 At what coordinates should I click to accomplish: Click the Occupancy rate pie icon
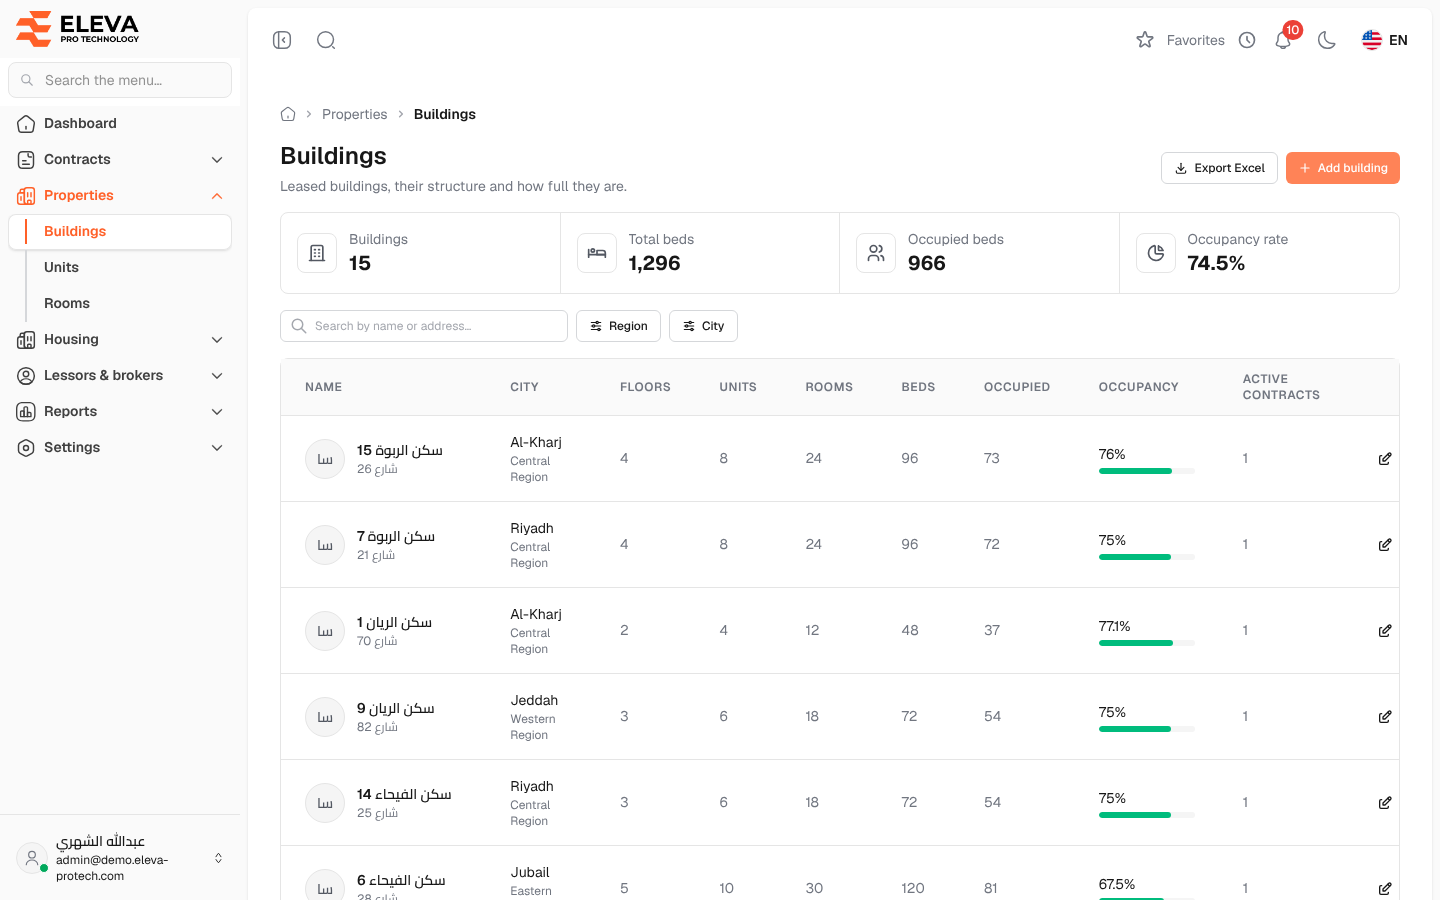pos(1156,253)
